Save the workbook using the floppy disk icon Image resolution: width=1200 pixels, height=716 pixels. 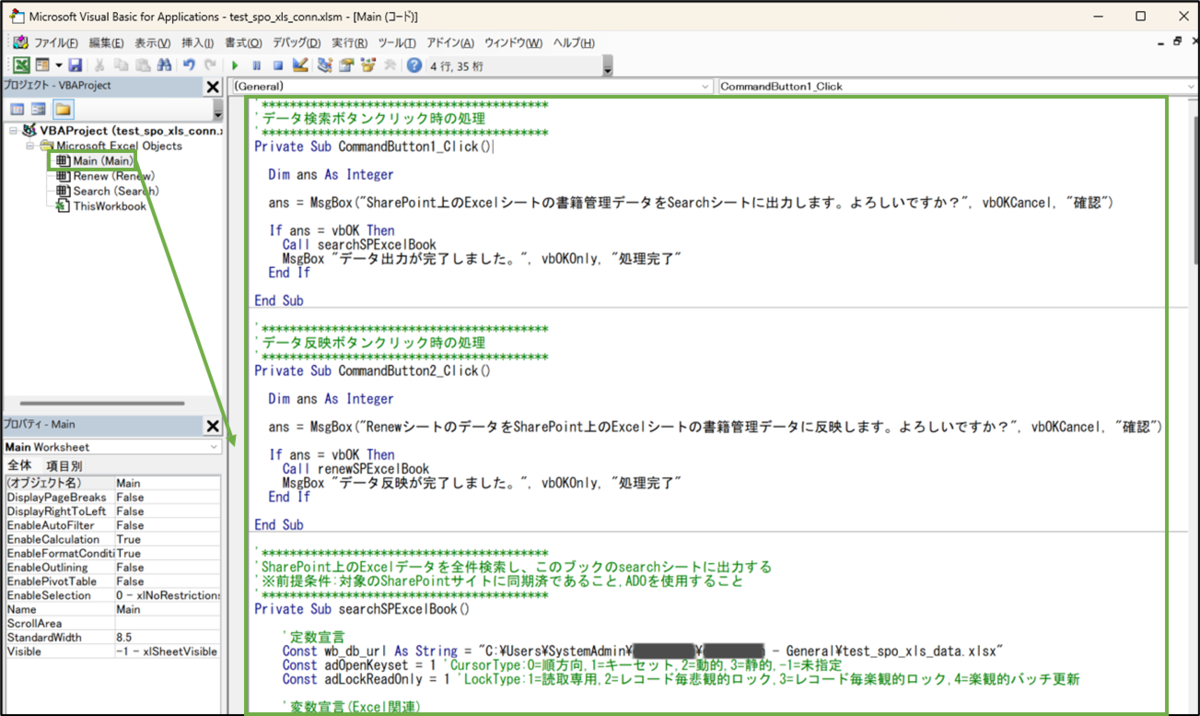tap(75, 65)
